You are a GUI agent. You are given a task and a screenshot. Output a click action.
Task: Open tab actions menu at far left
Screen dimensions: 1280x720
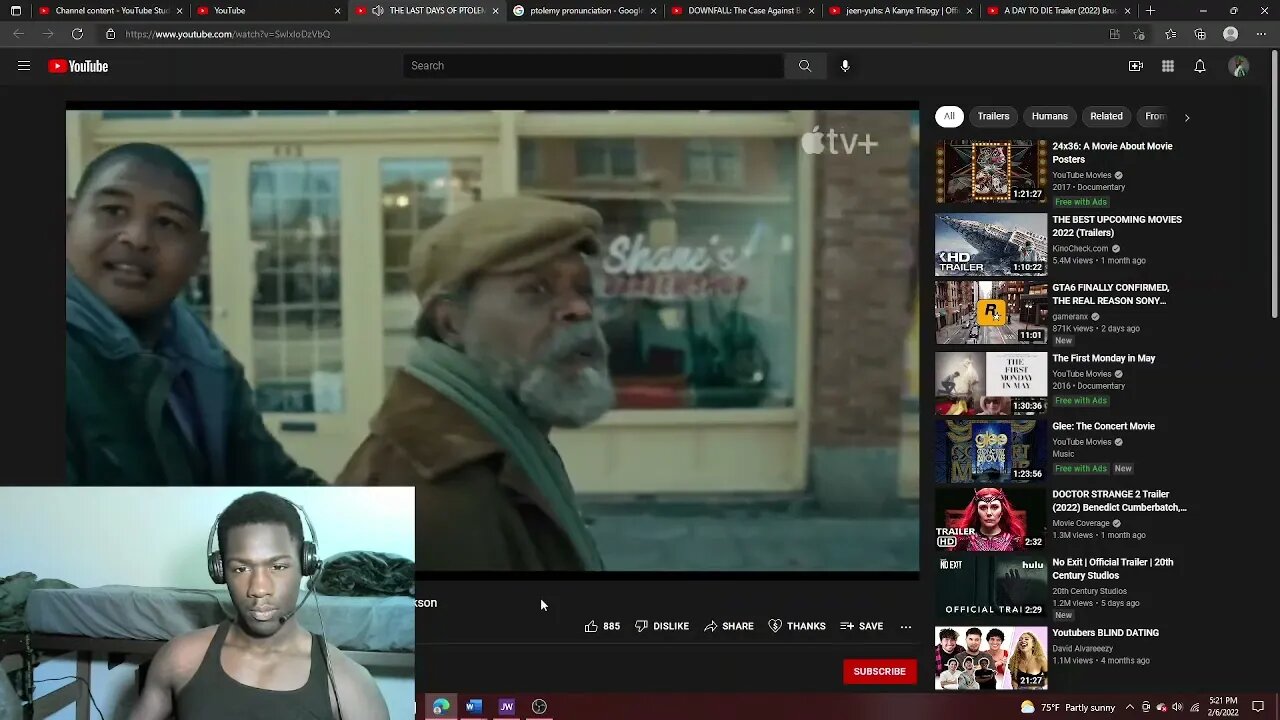[x=15, y=10]
